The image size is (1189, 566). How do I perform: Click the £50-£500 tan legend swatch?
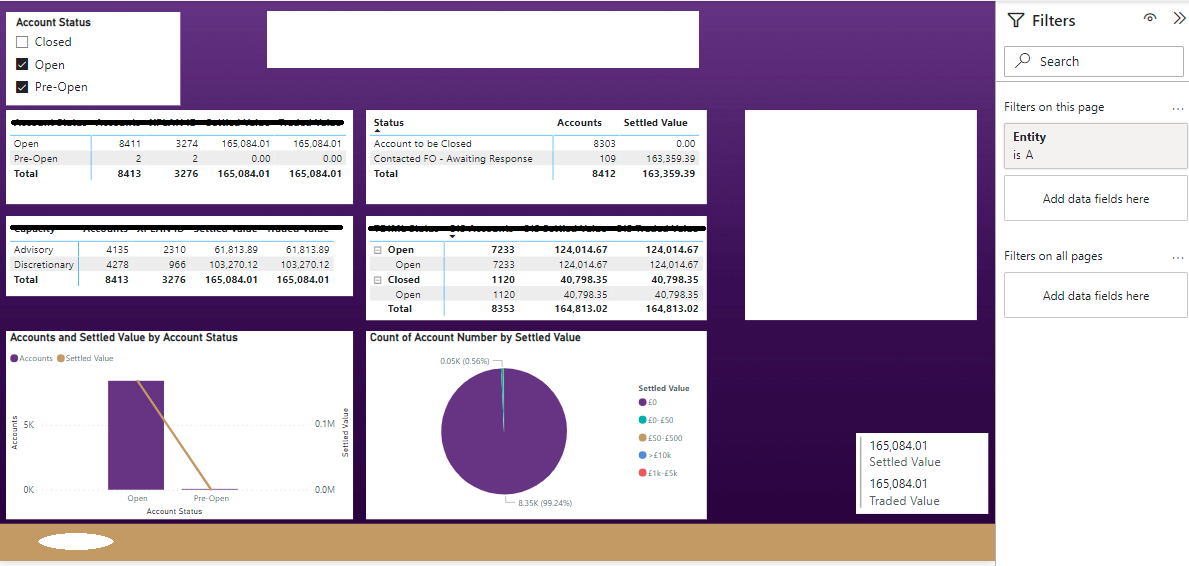[642, 438]
